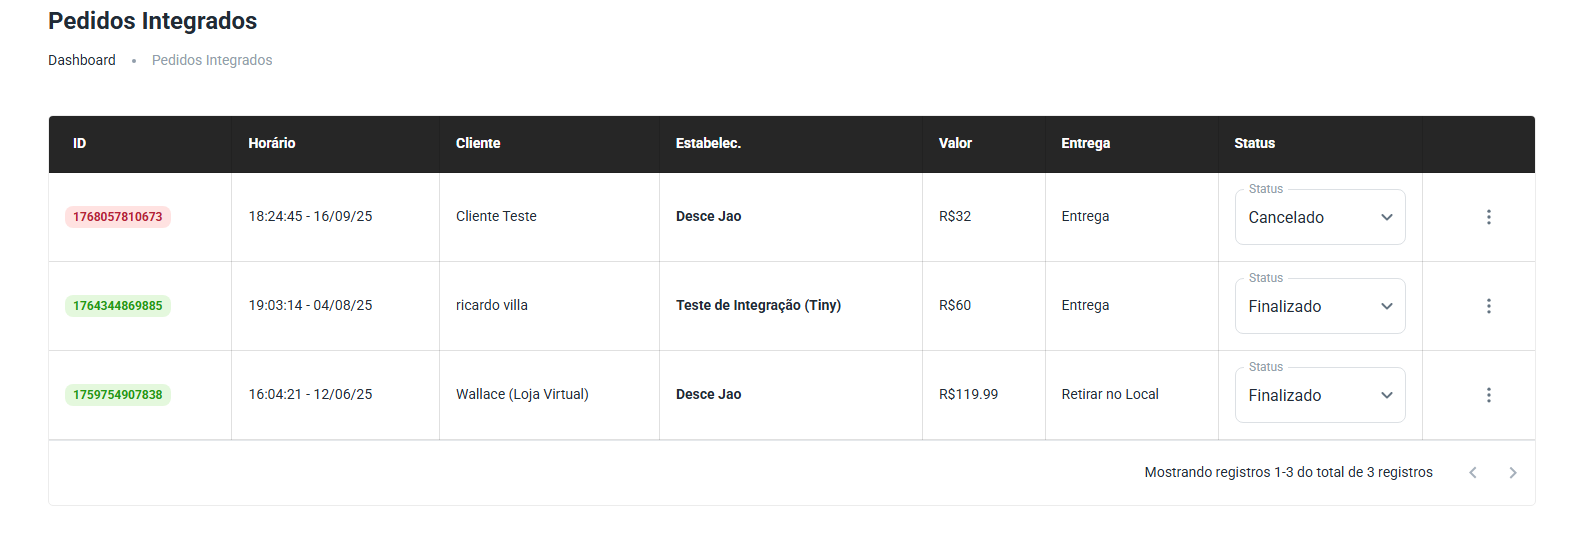The height and width of the screenshot is (538, 1583).
Task: Select the Estabelec. column header
Action: pyautogui.click(x=708, y=143)
